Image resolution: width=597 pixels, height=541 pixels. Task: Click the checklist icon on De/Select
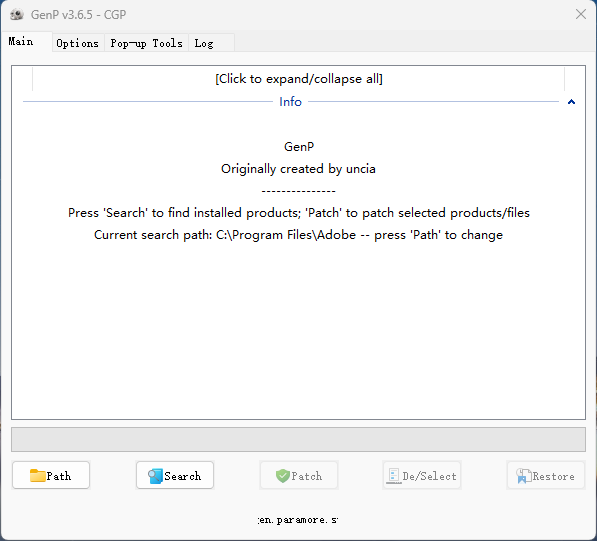tap(394, 476)
